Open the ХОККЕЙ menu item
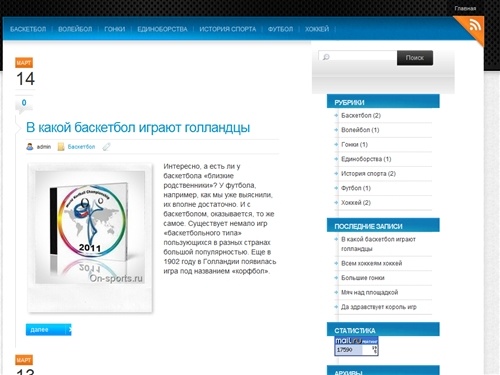 317,29
